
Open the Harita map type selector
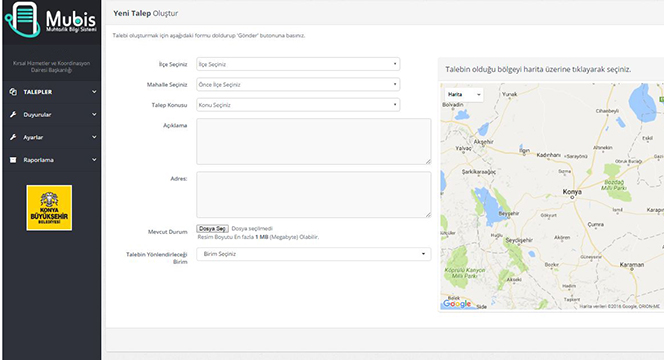pyautogui.click(x=464, y=94)
